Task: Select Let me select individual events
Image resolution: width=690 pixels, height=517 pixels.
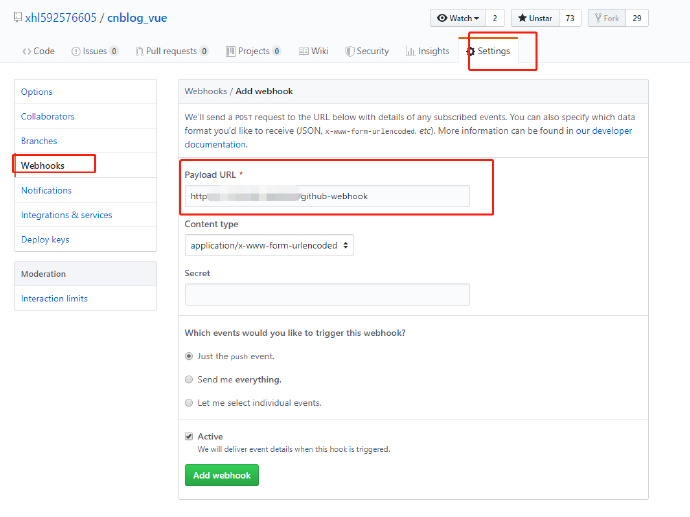Action: (x=189, y=403)
